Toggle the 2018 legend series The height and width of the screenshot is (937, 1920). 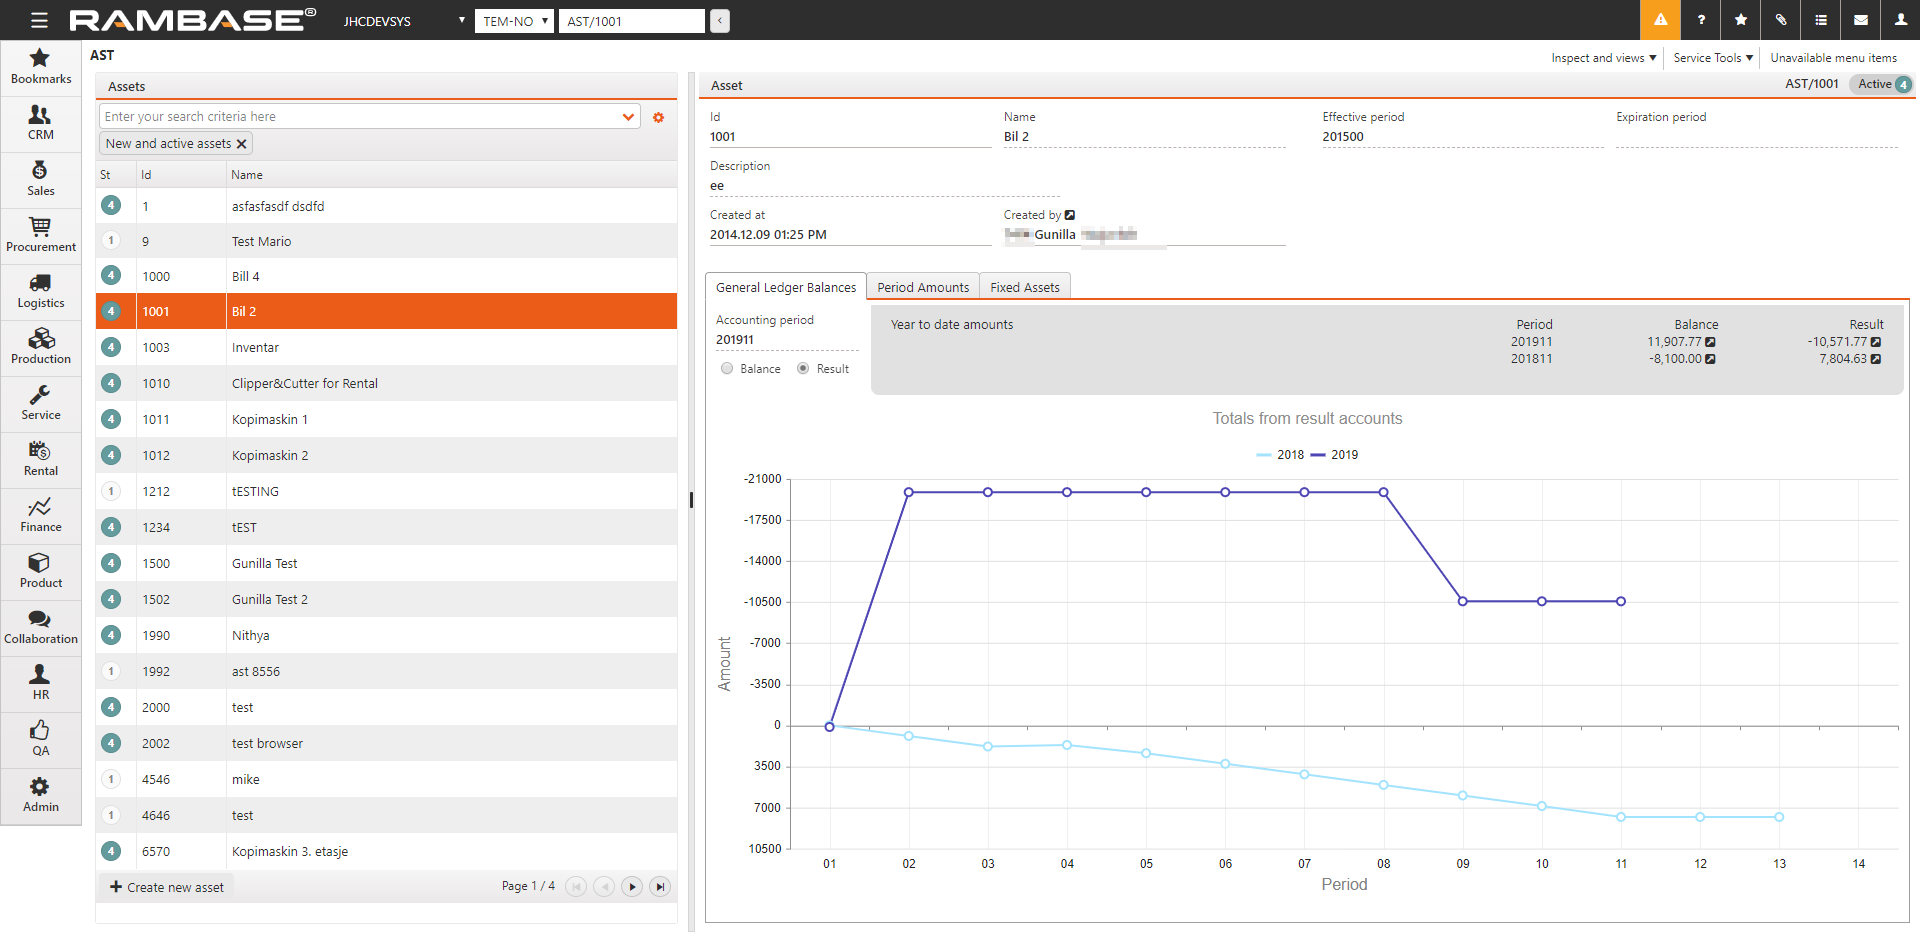[1280, 455]
